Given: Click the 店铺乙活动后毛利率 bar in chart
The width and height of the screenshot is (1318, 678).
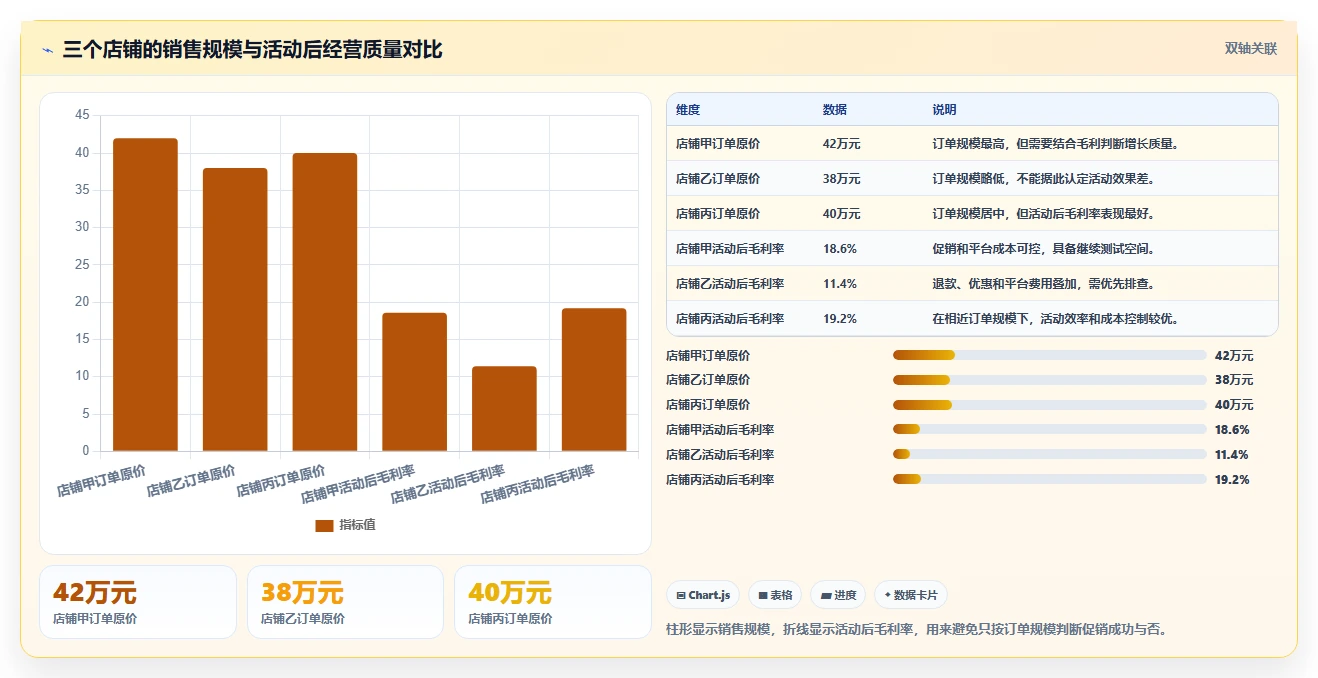Looking at the screenshot, I should click(504, 409).
